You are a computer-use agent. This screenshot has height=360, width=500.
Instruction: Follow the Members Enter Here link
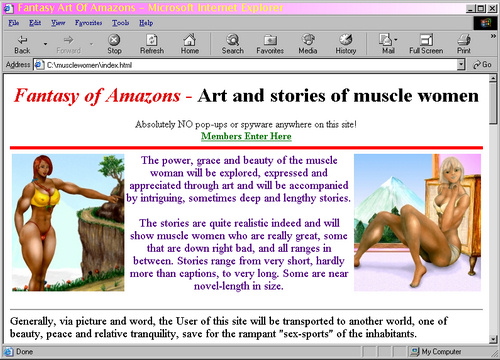pos(246,136)
